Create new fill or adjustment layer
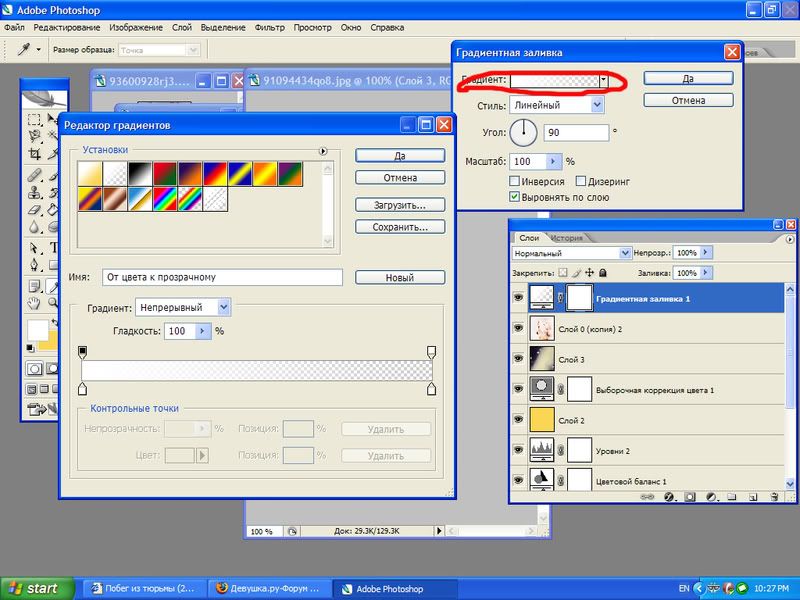This screenshot has width=800, height=600. [x=711, y=497]
